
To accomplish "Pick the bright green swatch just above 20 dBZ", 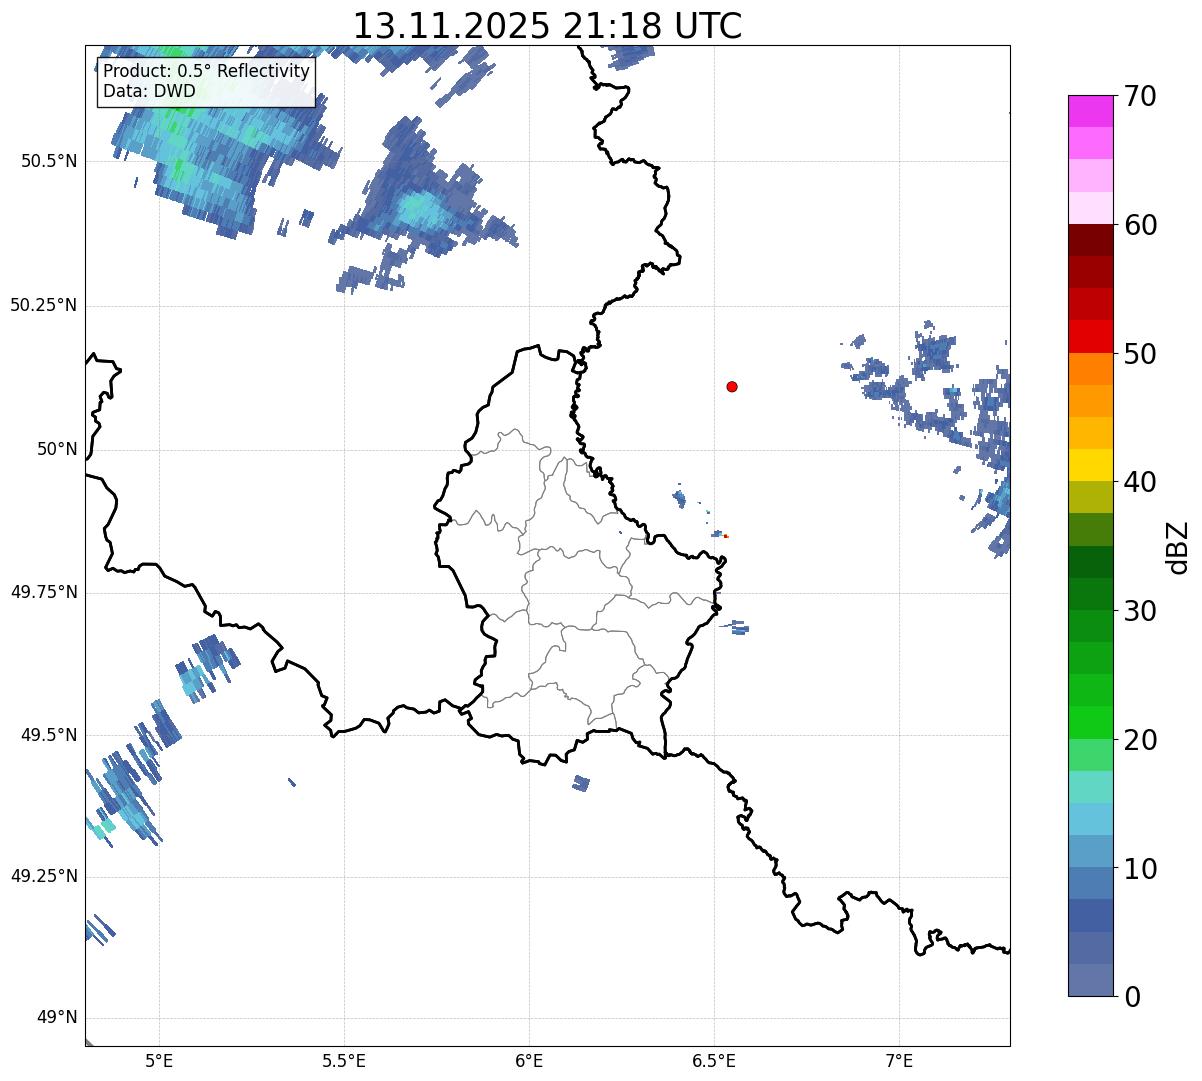I will click(1089, 723).
